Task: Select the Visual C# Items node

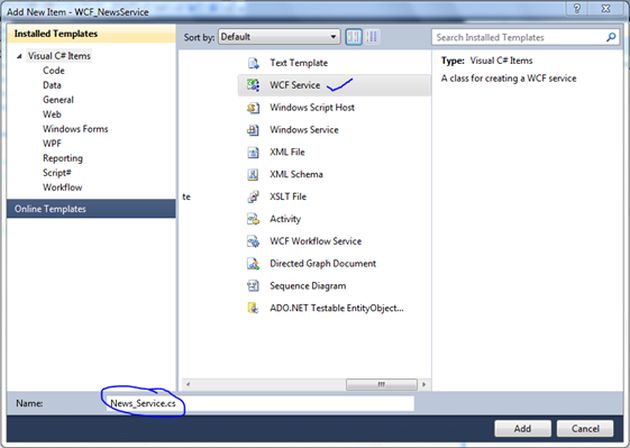Action: 59,56
